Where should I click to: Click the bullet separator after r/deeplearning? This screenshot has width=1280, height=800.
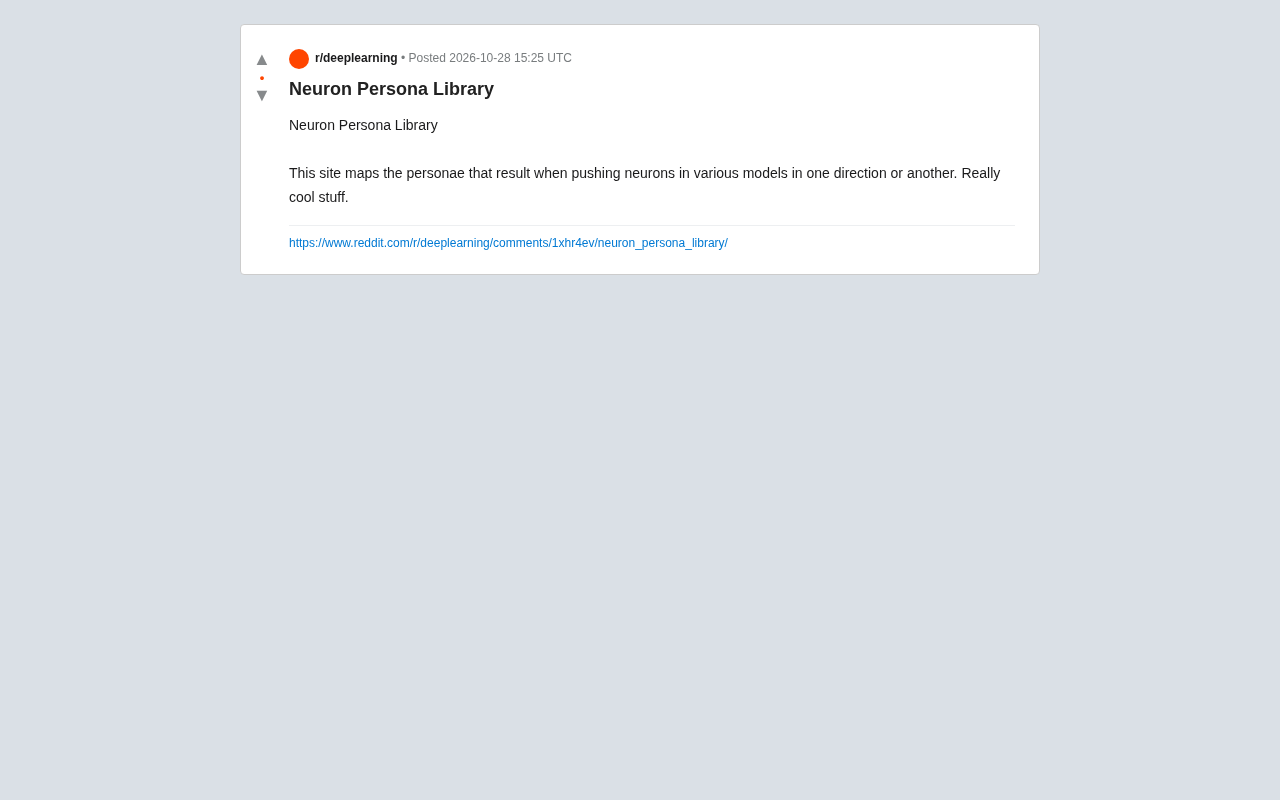(403, 58)
